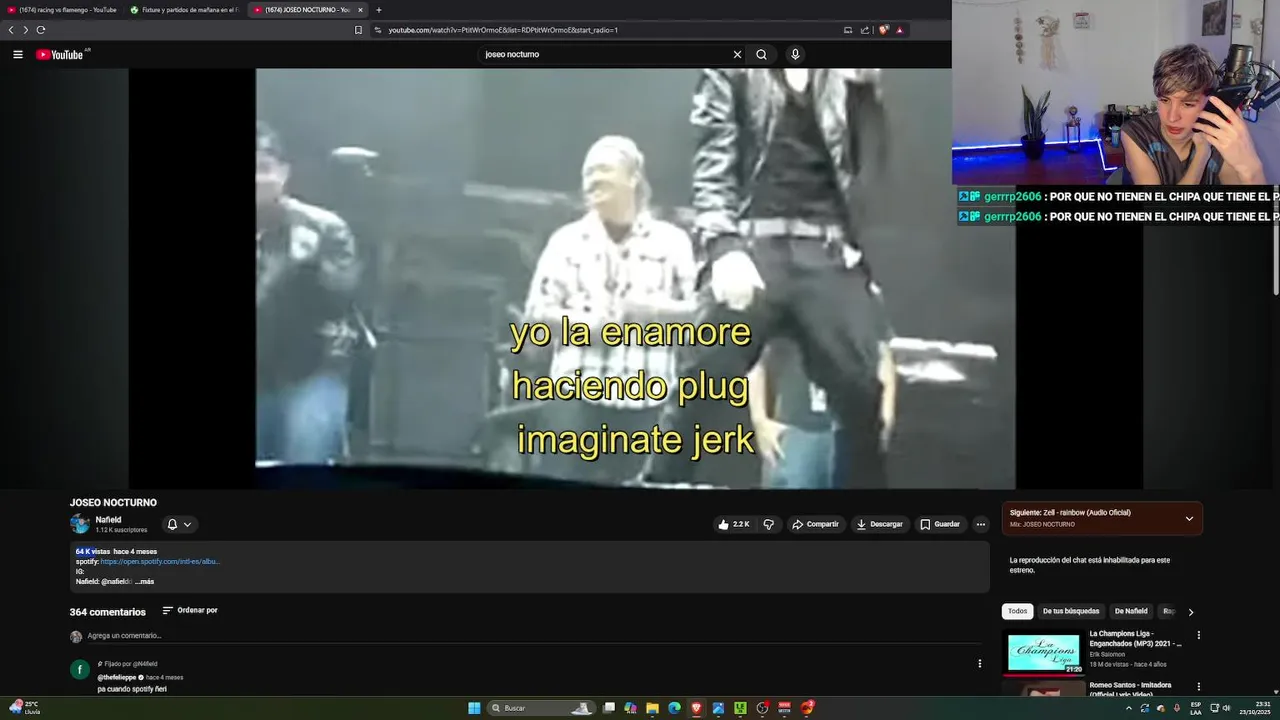Open the Nafield channel avatar

coord(80,524)
